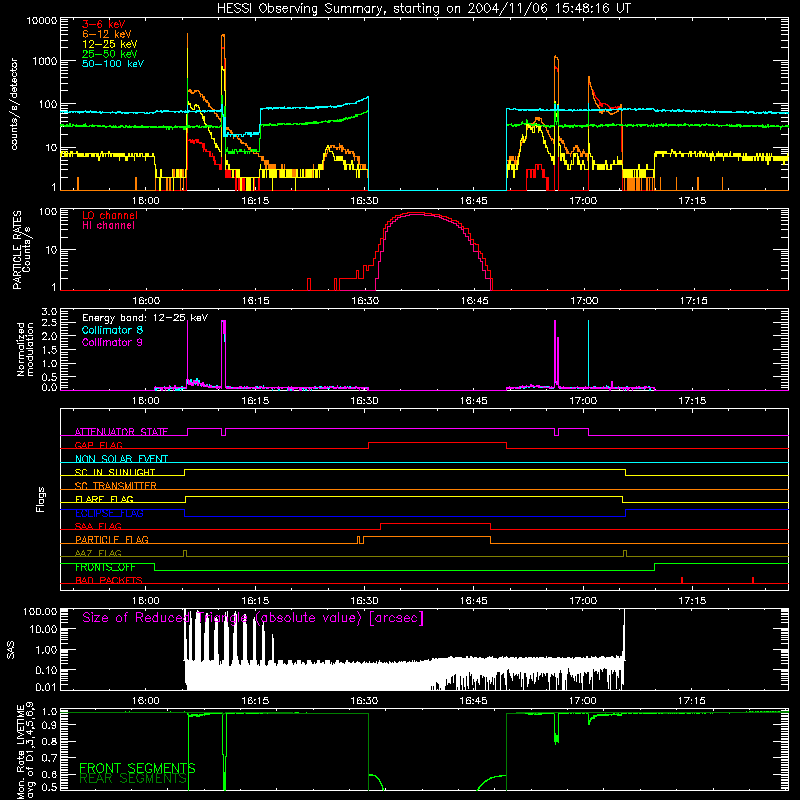Select the "Collimator 8" legend entry

(112, 330)
